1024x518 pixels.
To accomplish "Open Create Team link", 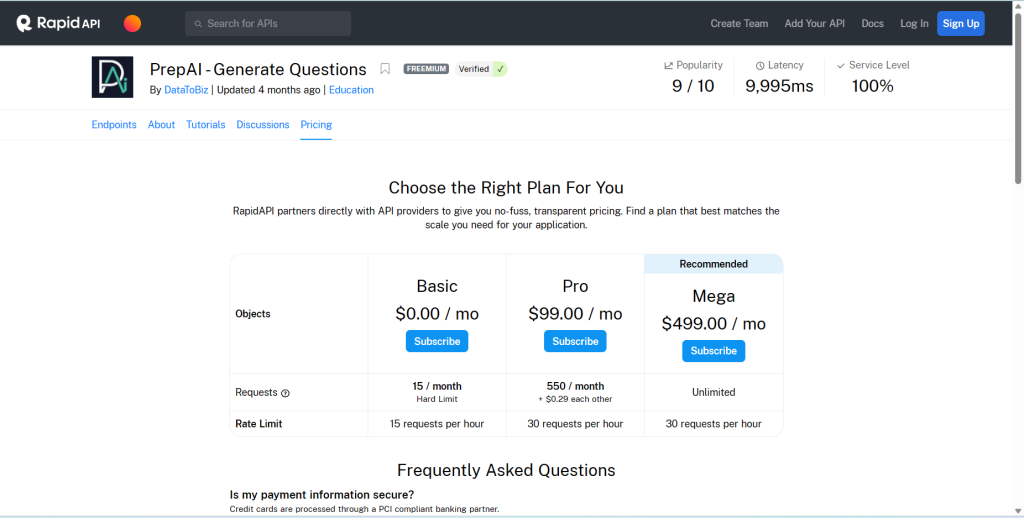I will tap(739, 24).
